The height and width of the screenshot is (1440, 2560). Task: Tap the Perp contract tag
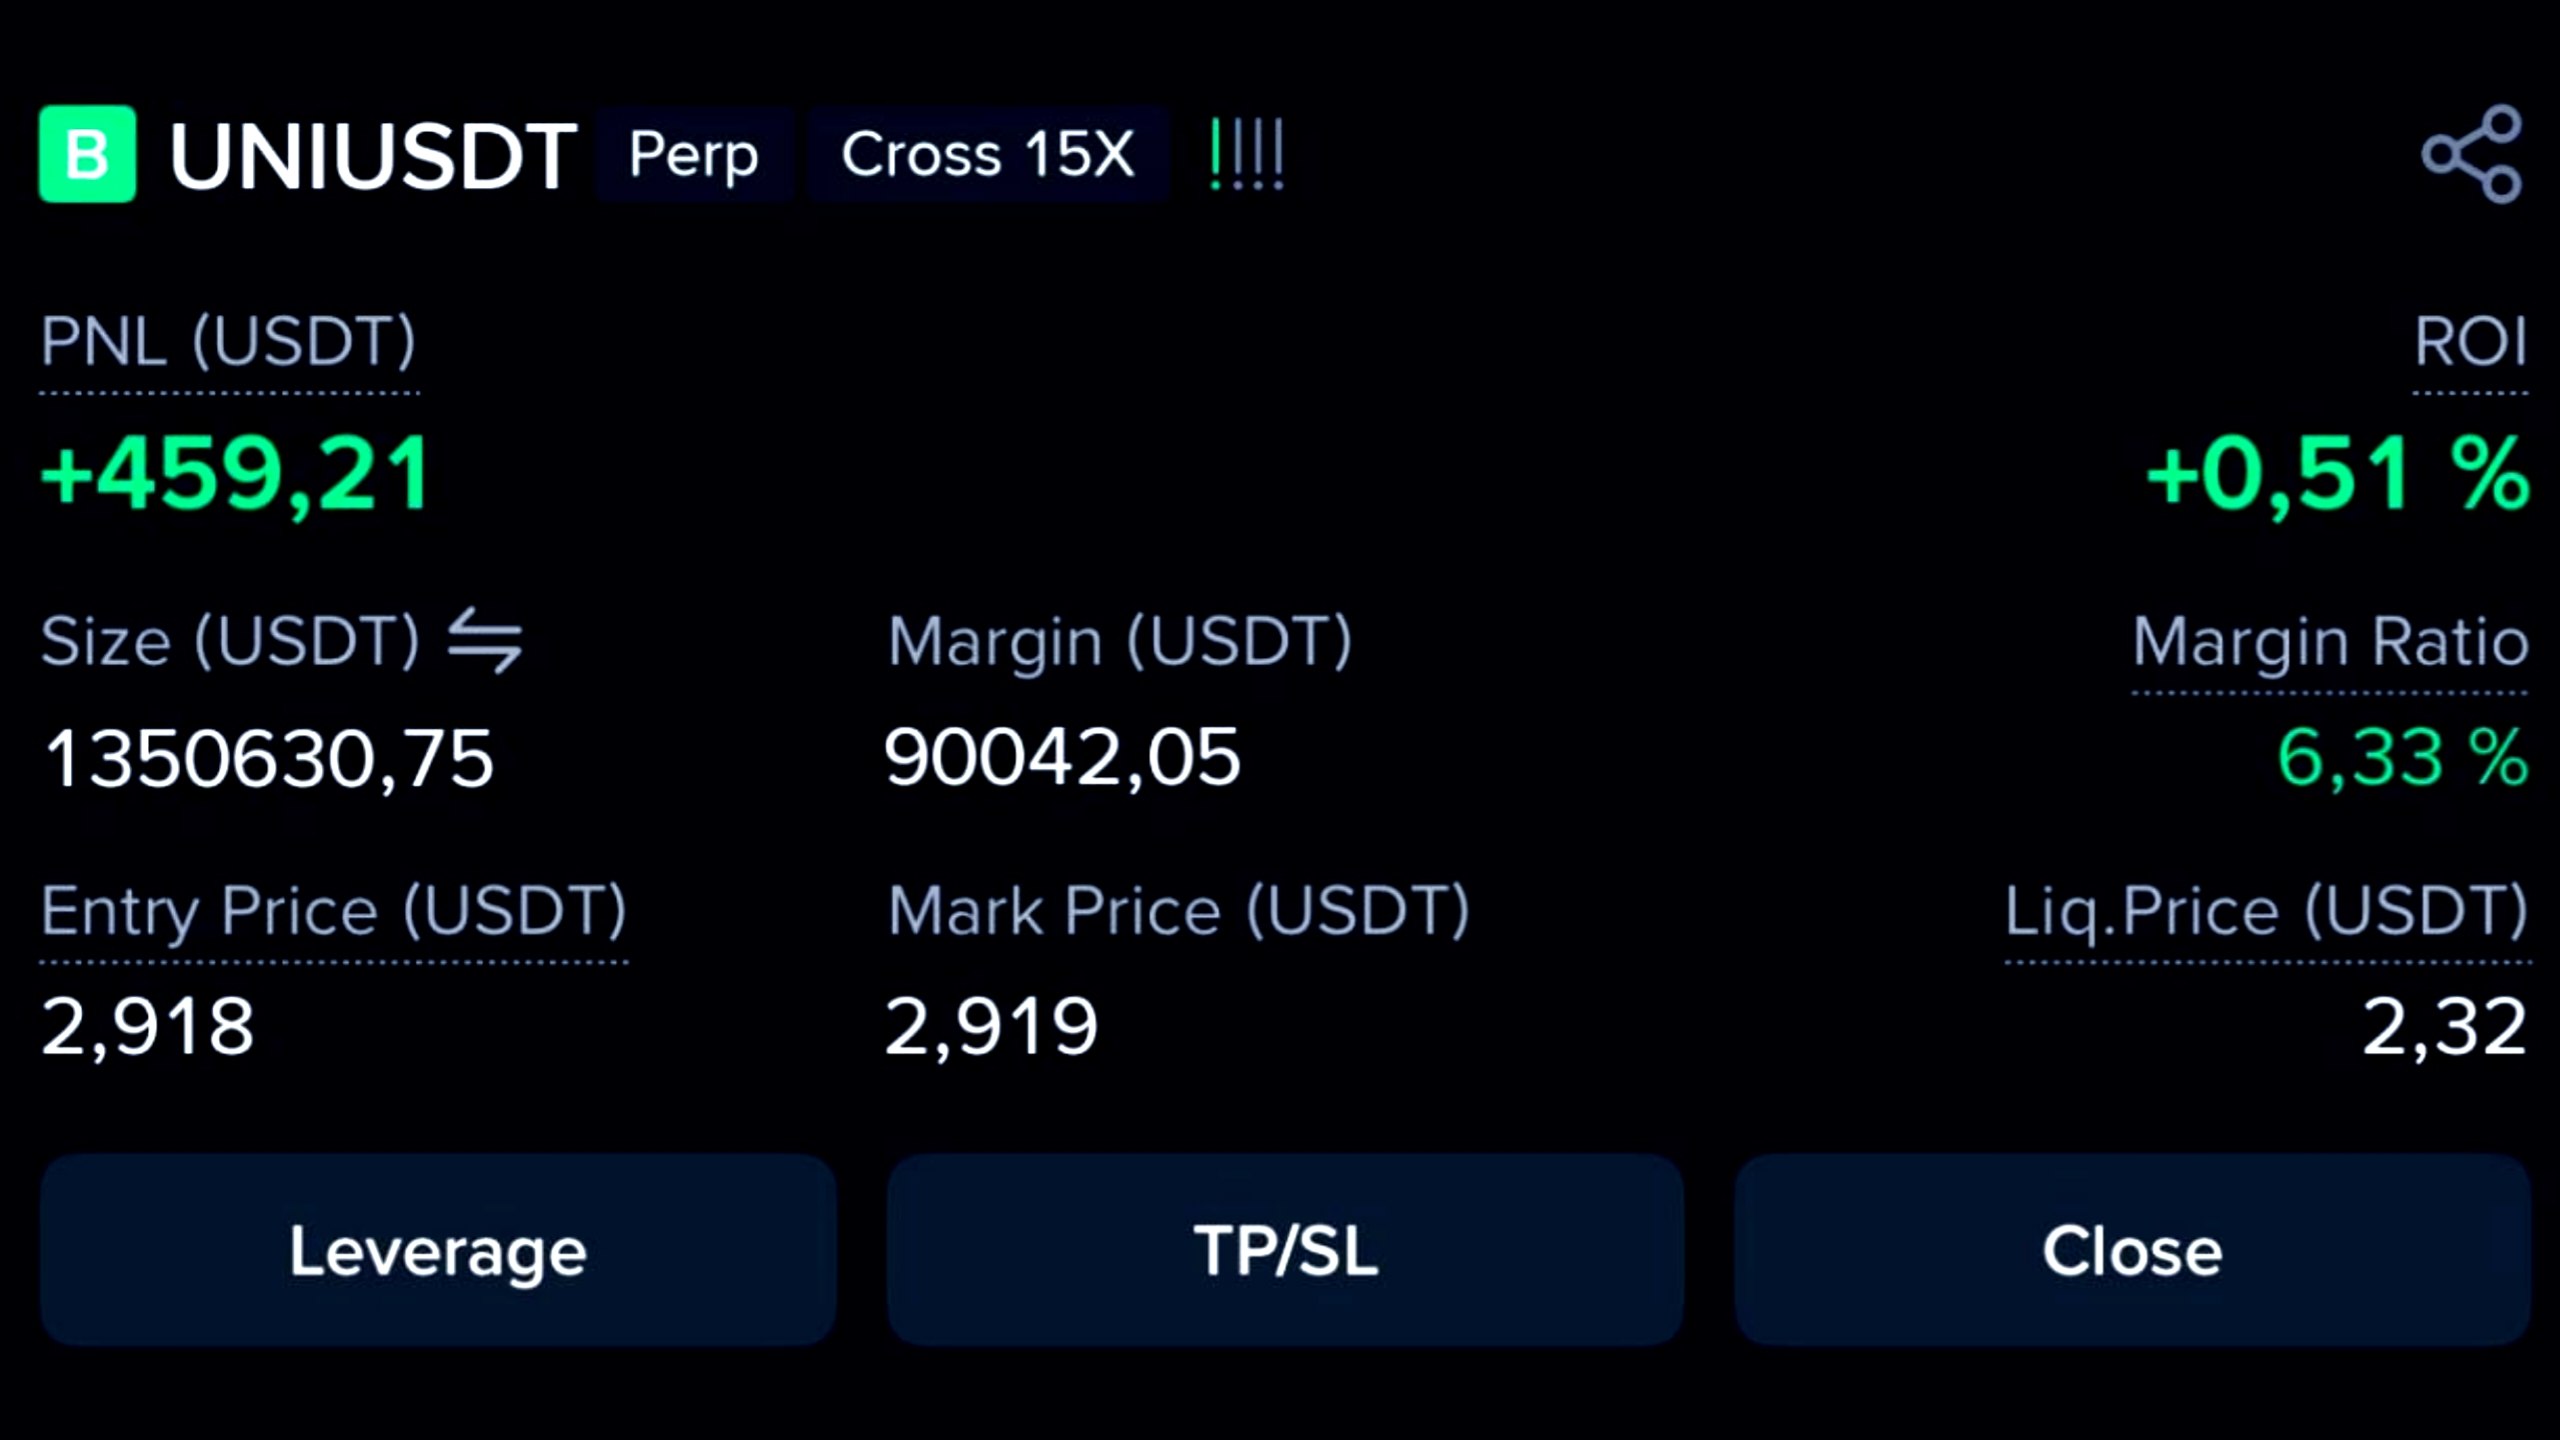tap(694, 154)
